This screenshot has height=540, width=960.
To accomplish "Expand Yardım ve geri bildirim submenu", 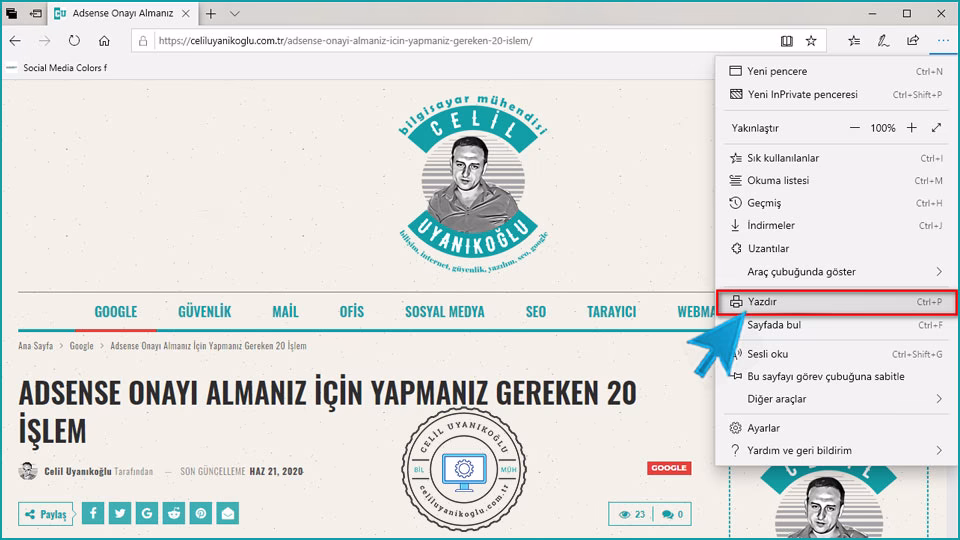I will [x=836, y=451].
